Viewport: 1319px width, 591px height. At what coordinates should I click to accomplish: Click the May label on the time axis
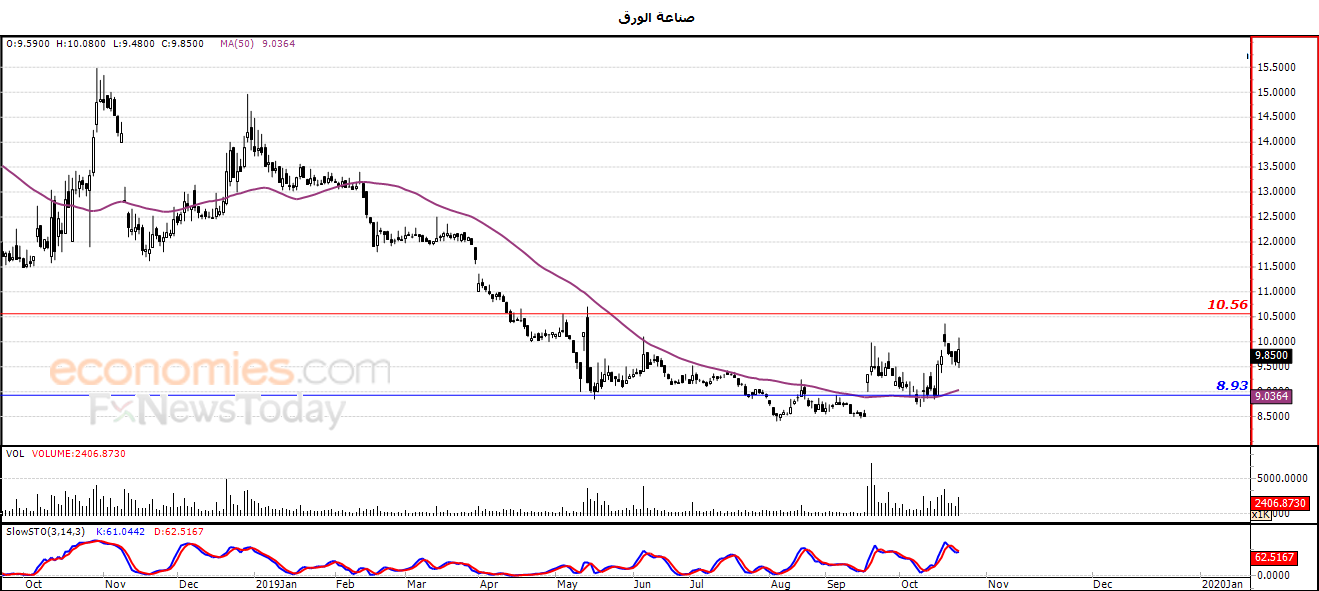(568, 582)
